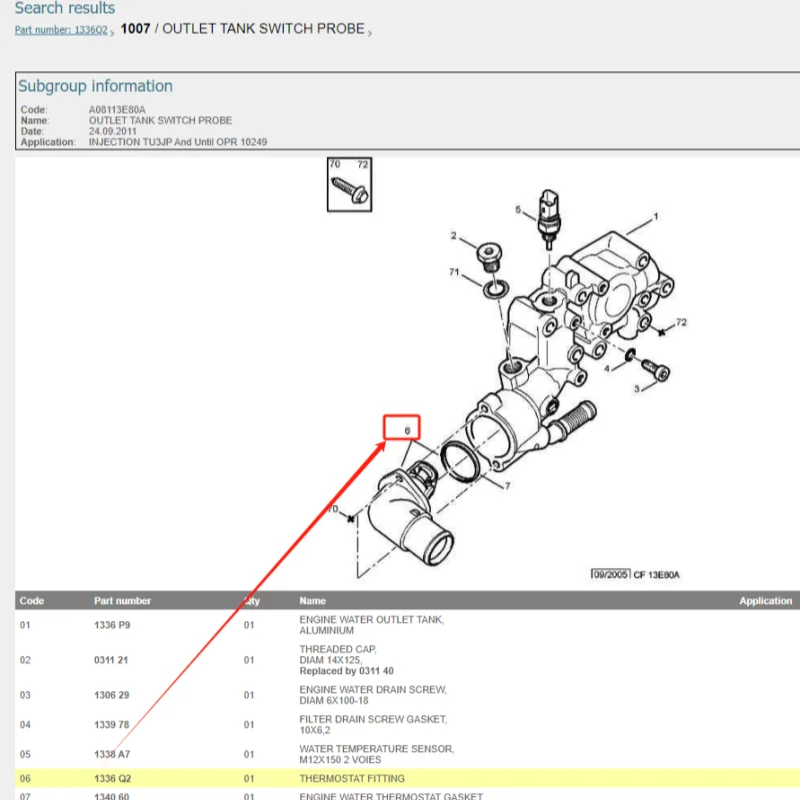Select callout number 3 near the drain screw
This screenshot has width=800, height=800.
636,389
